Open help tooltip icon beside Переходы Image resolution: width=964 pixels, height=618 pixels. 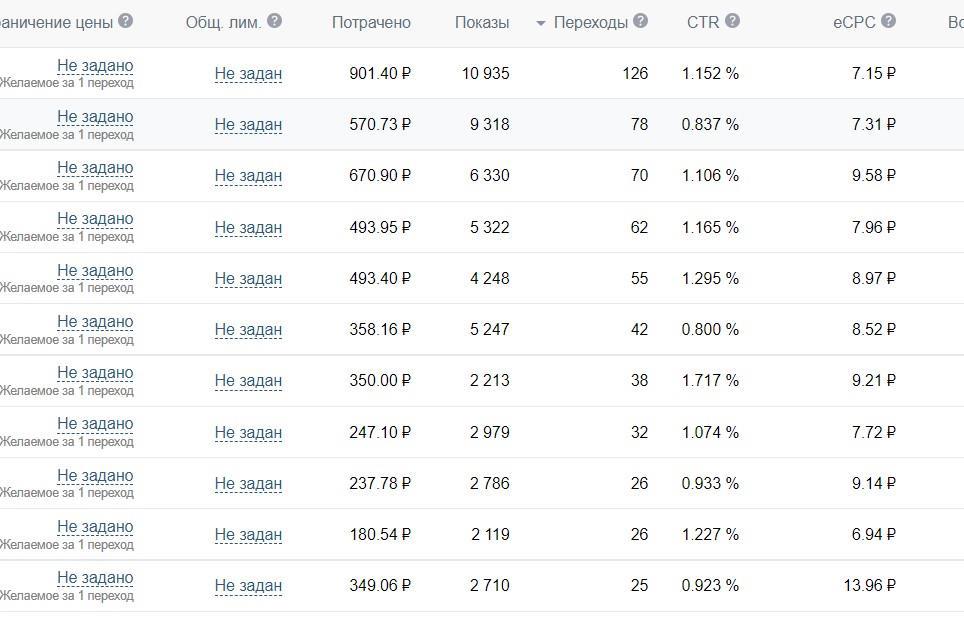(x=641, y=21)
